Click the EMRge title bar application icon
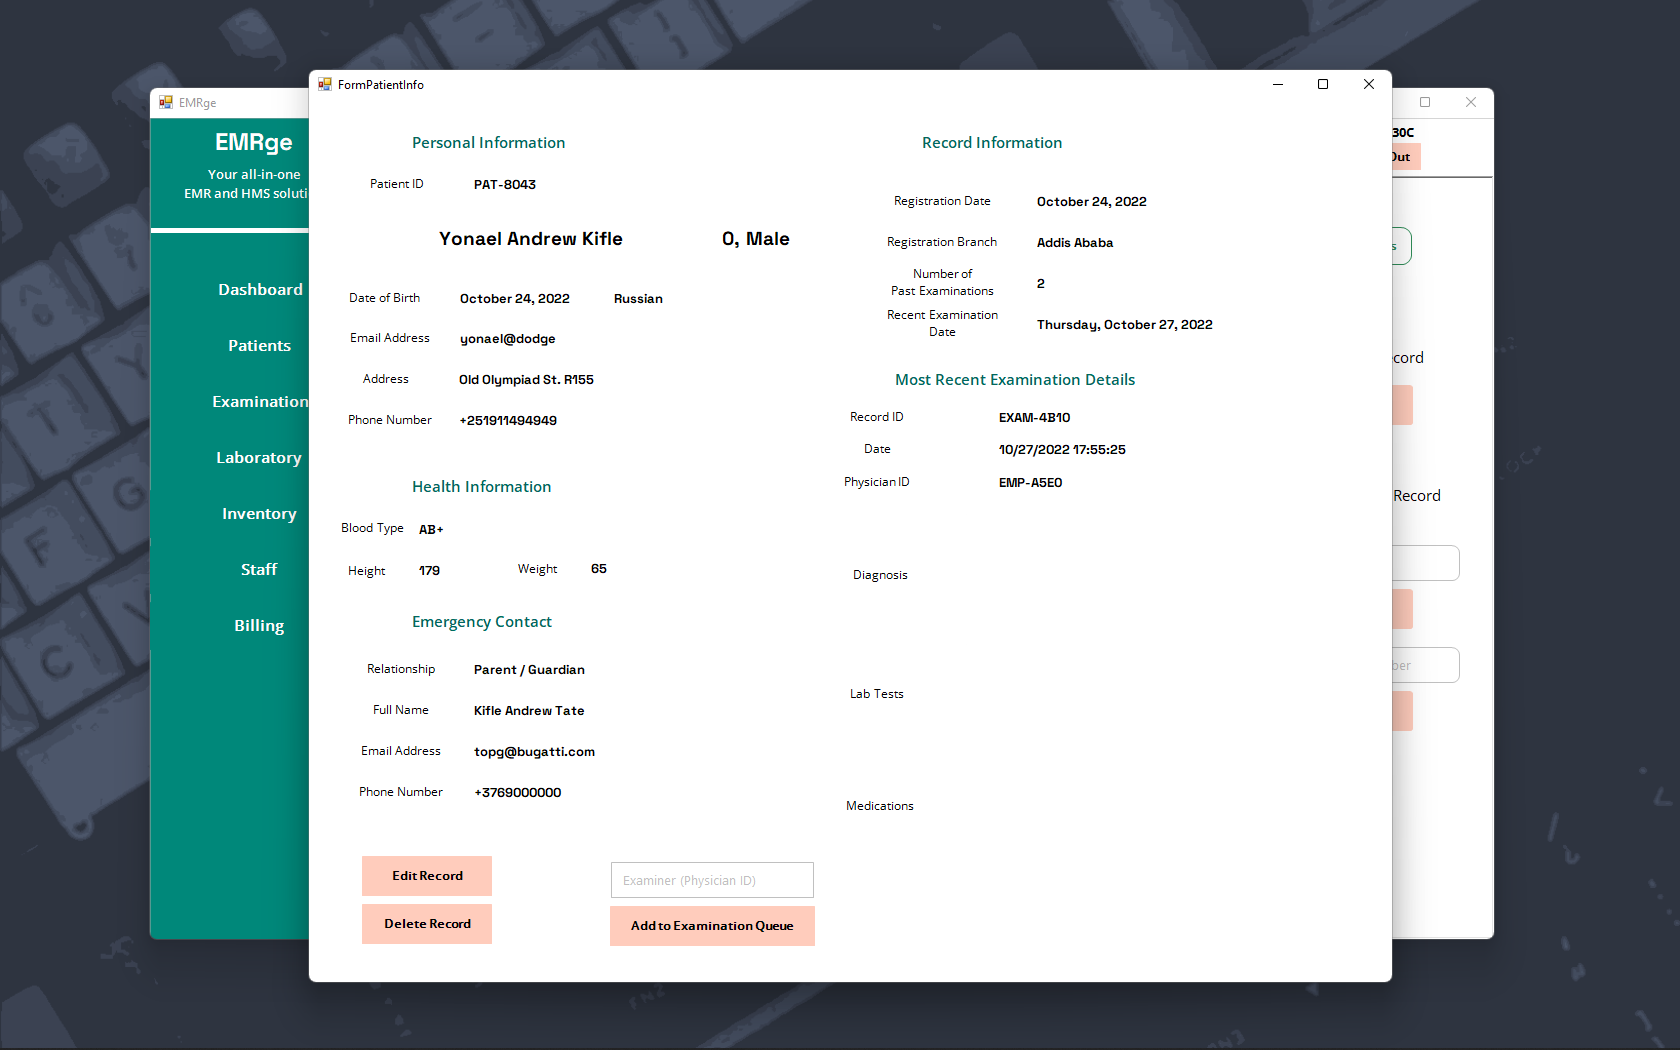The width and height of the screenshot is (1680, 1050). point(168,102)
